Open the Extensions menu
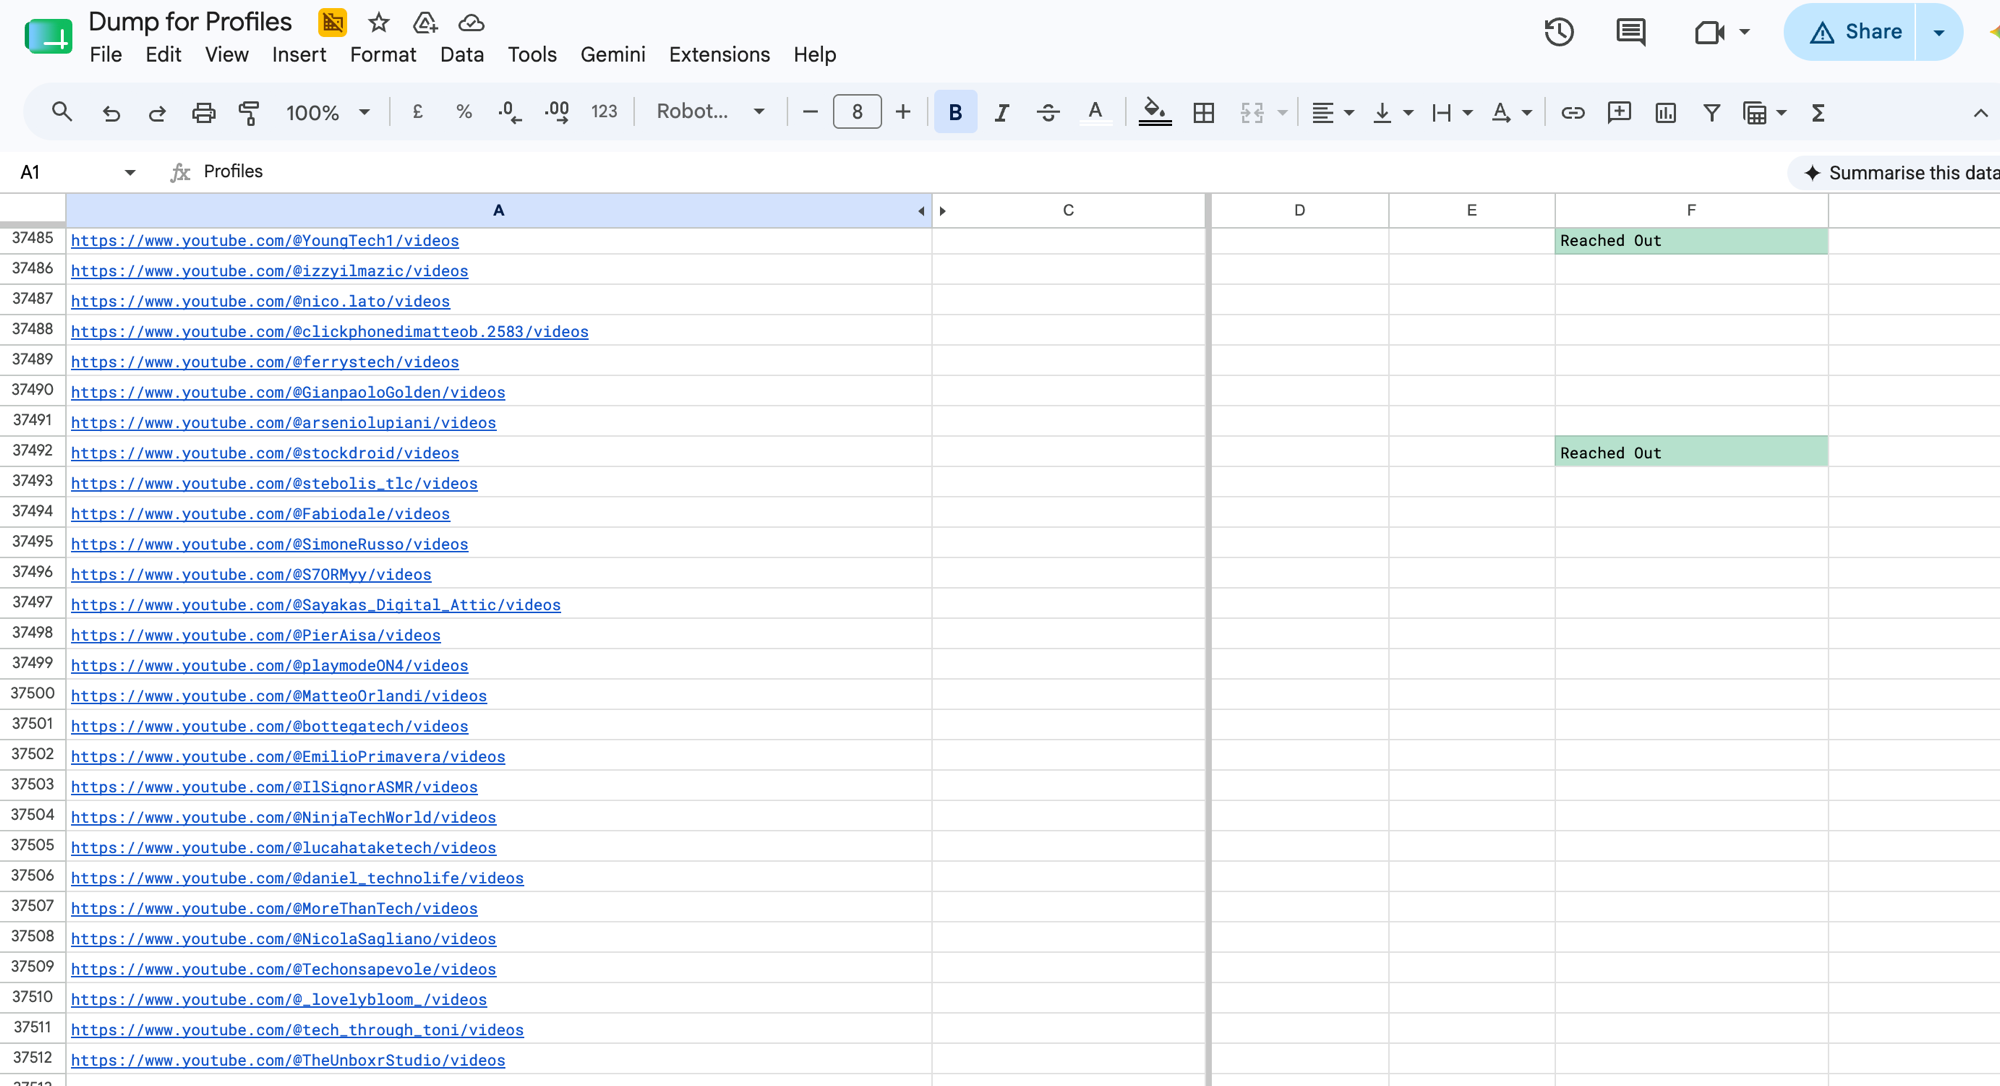2000x1086 pixels. click(x=719, y=54)
